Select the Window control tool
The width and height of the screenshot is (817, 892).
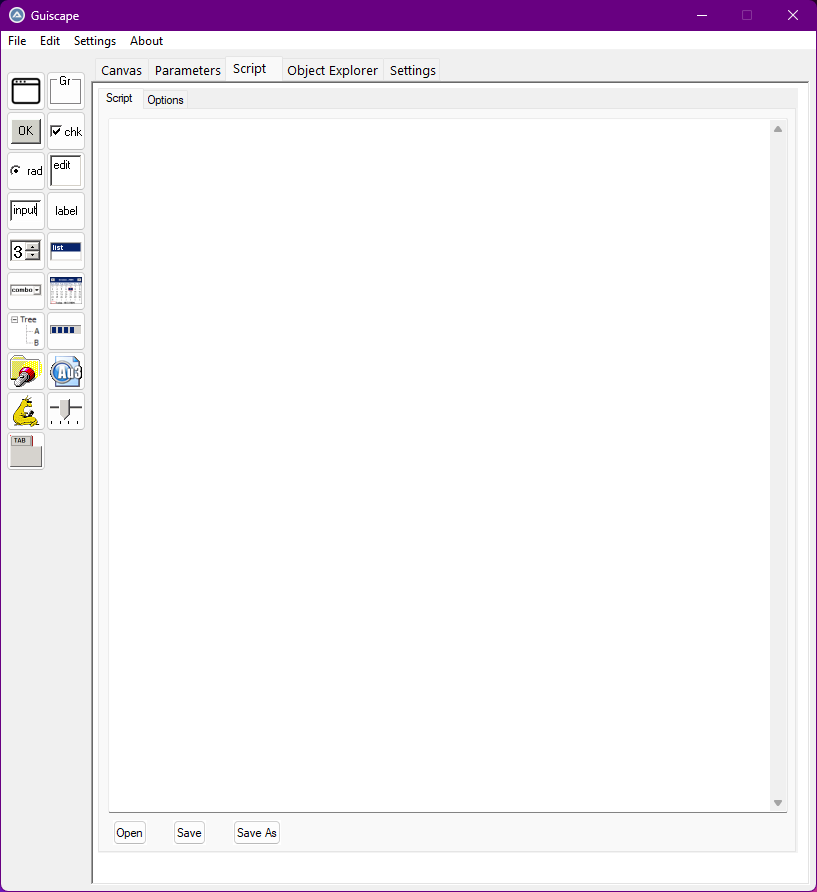[26, 91]
